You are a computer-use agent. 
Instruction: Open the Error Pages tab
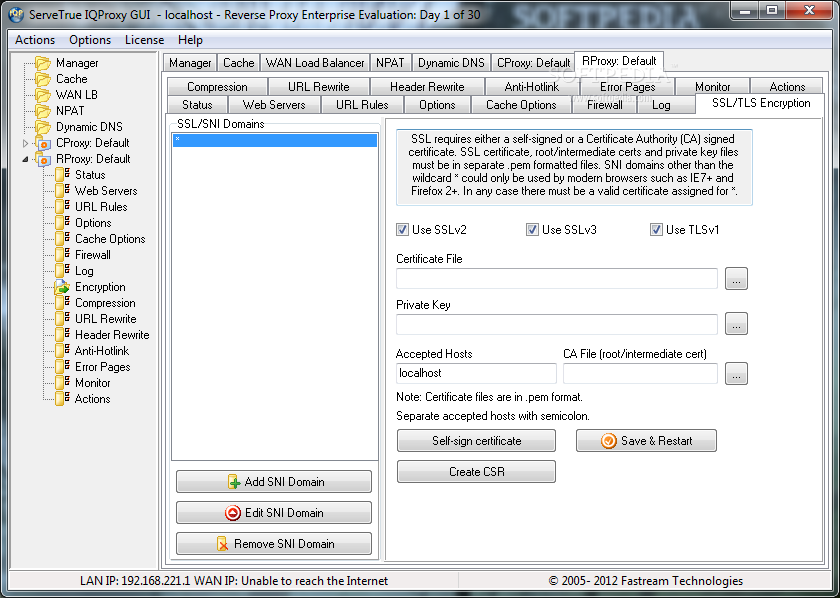click(627, 87)
